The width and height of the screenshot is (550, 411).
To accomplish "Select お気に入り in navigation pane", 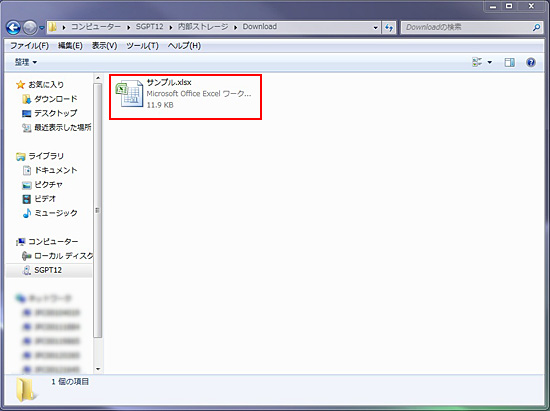I will [x=46, y=85].
